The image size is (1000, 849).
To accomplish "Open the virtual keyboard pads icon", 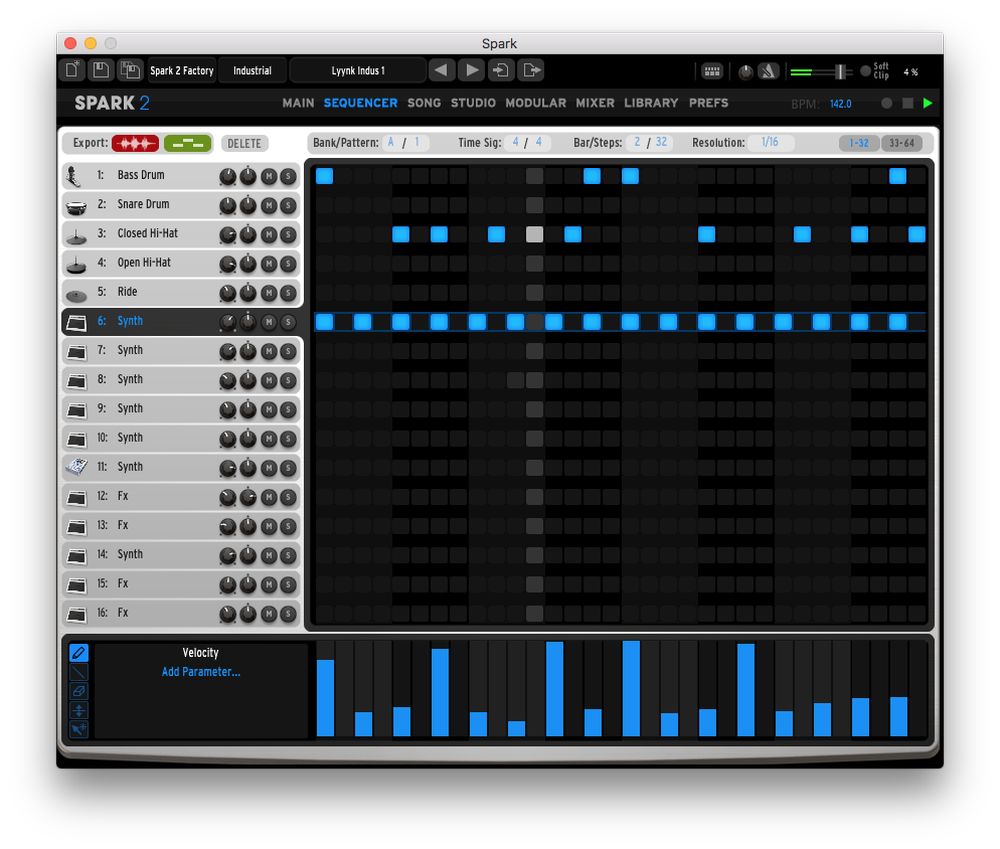I will pos(712,71).
